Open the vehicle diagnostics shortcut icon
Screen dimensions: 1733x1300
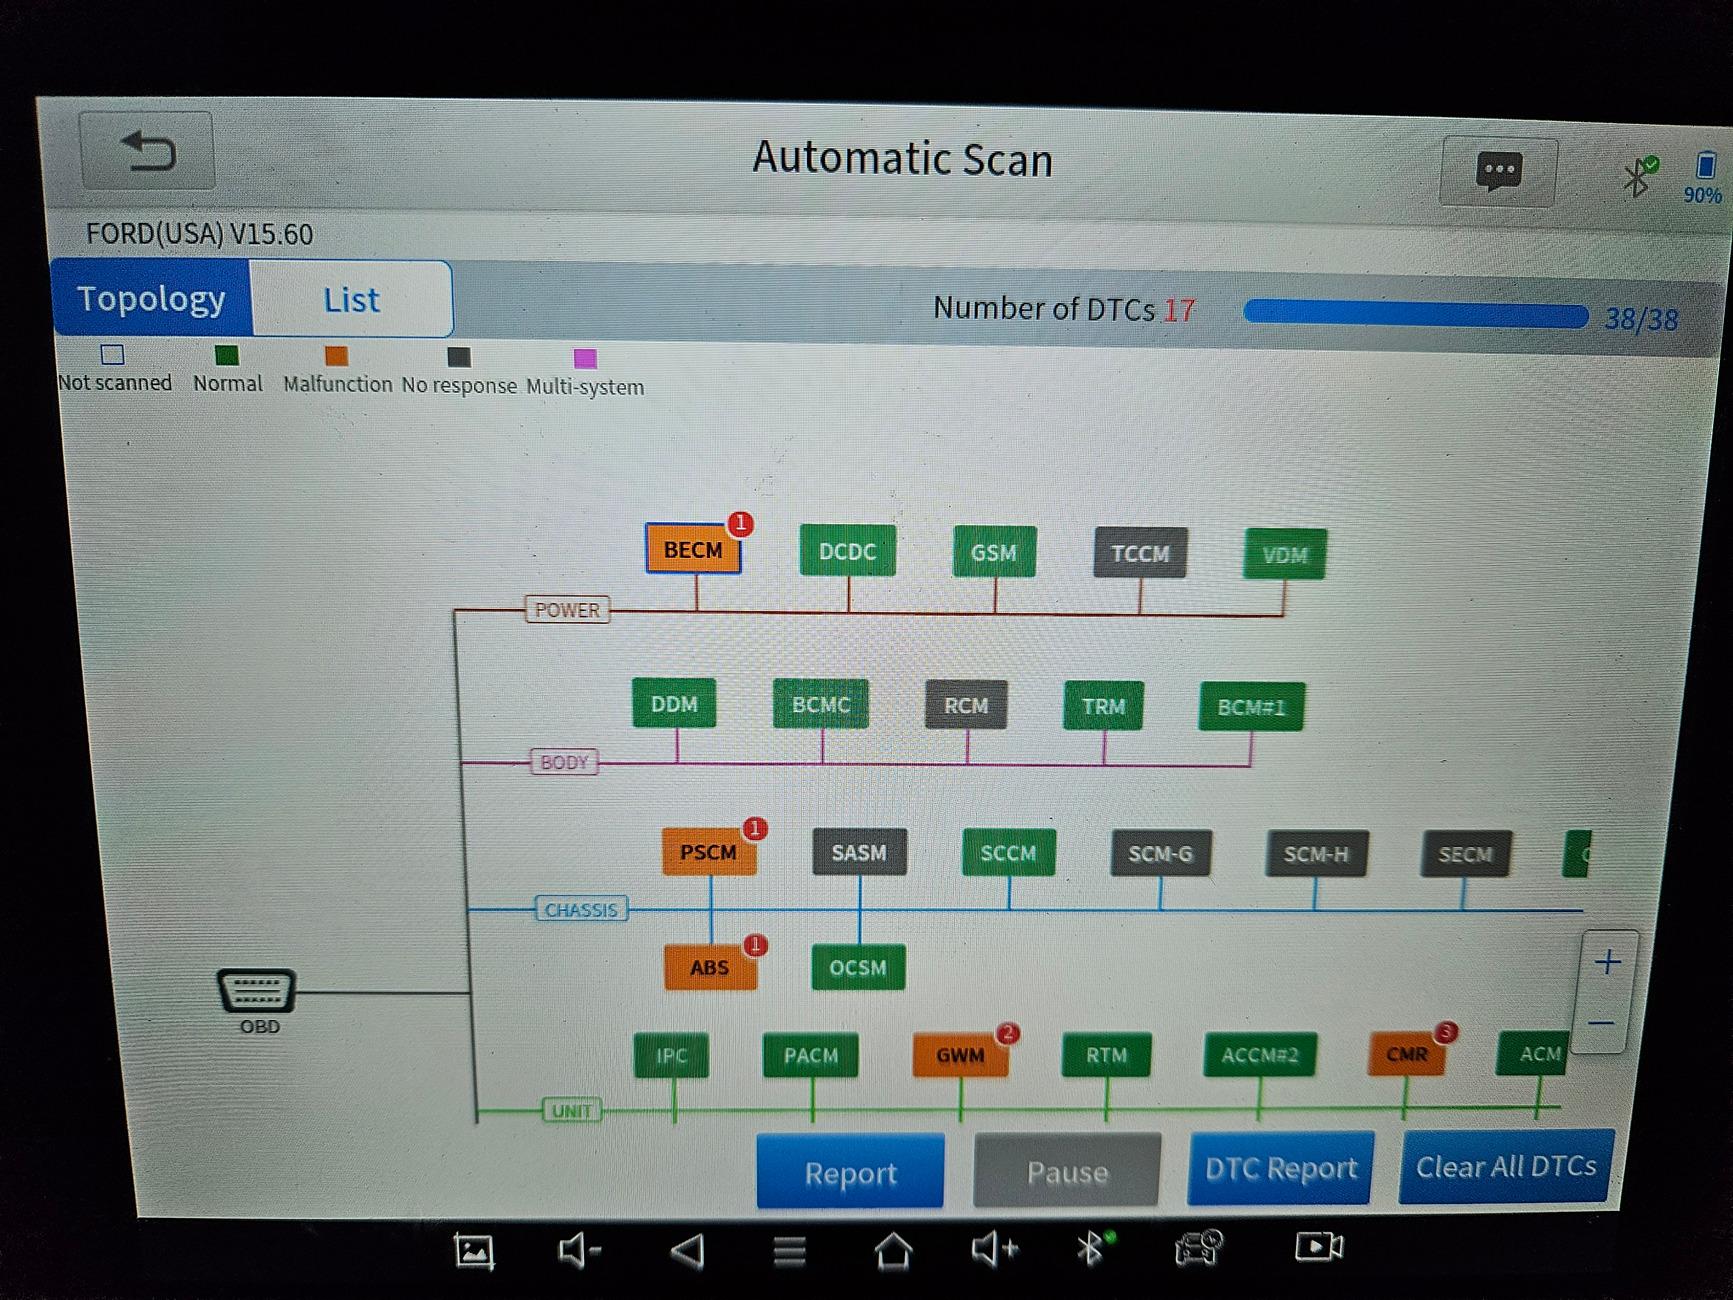click(x=1198, y=1247)
